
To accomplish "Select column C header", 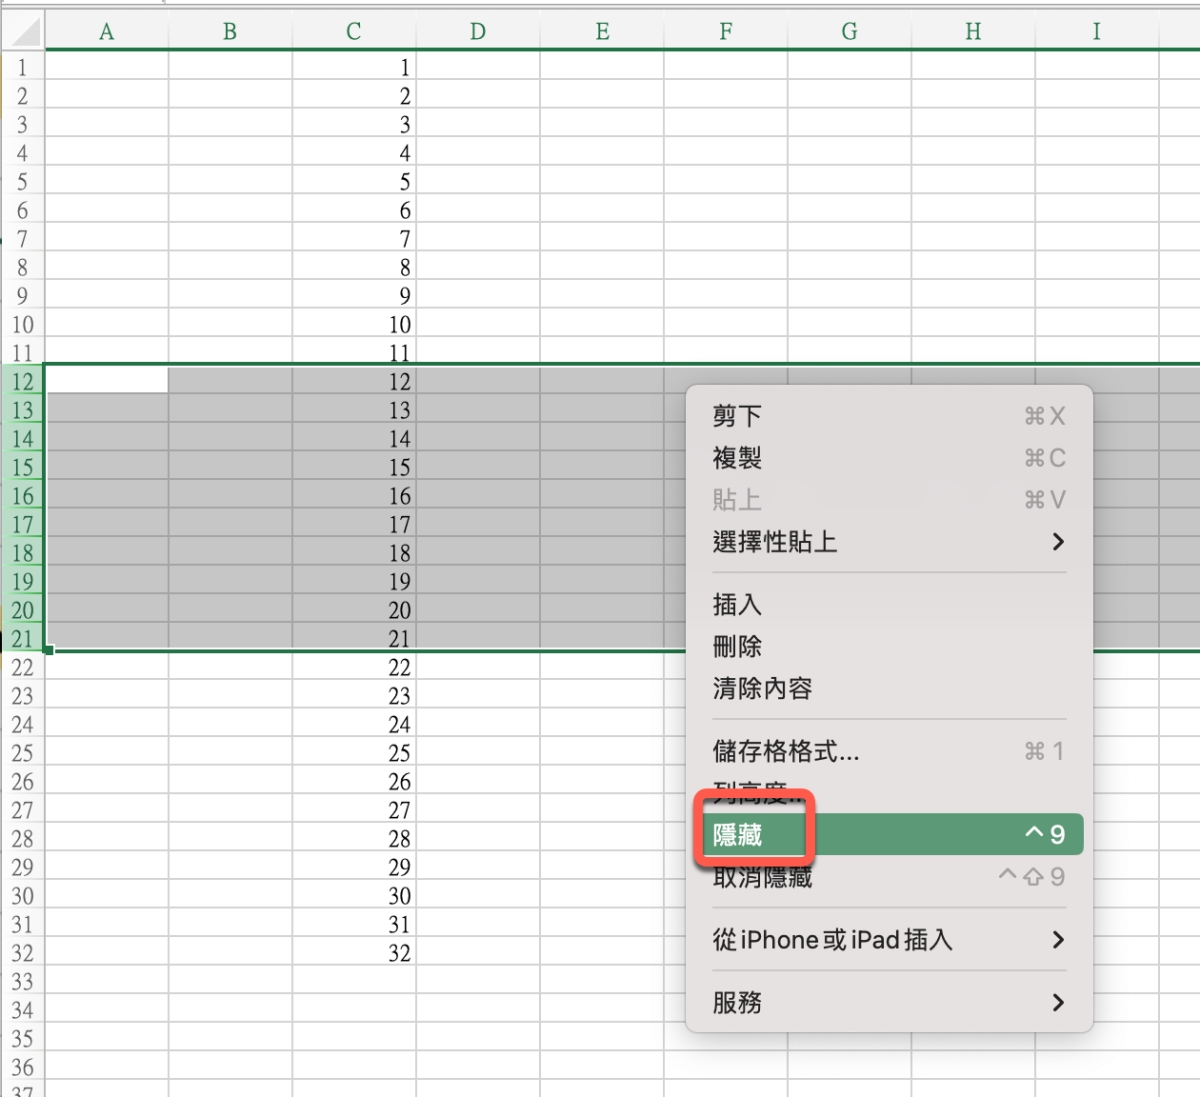I will tap(354, 32).
